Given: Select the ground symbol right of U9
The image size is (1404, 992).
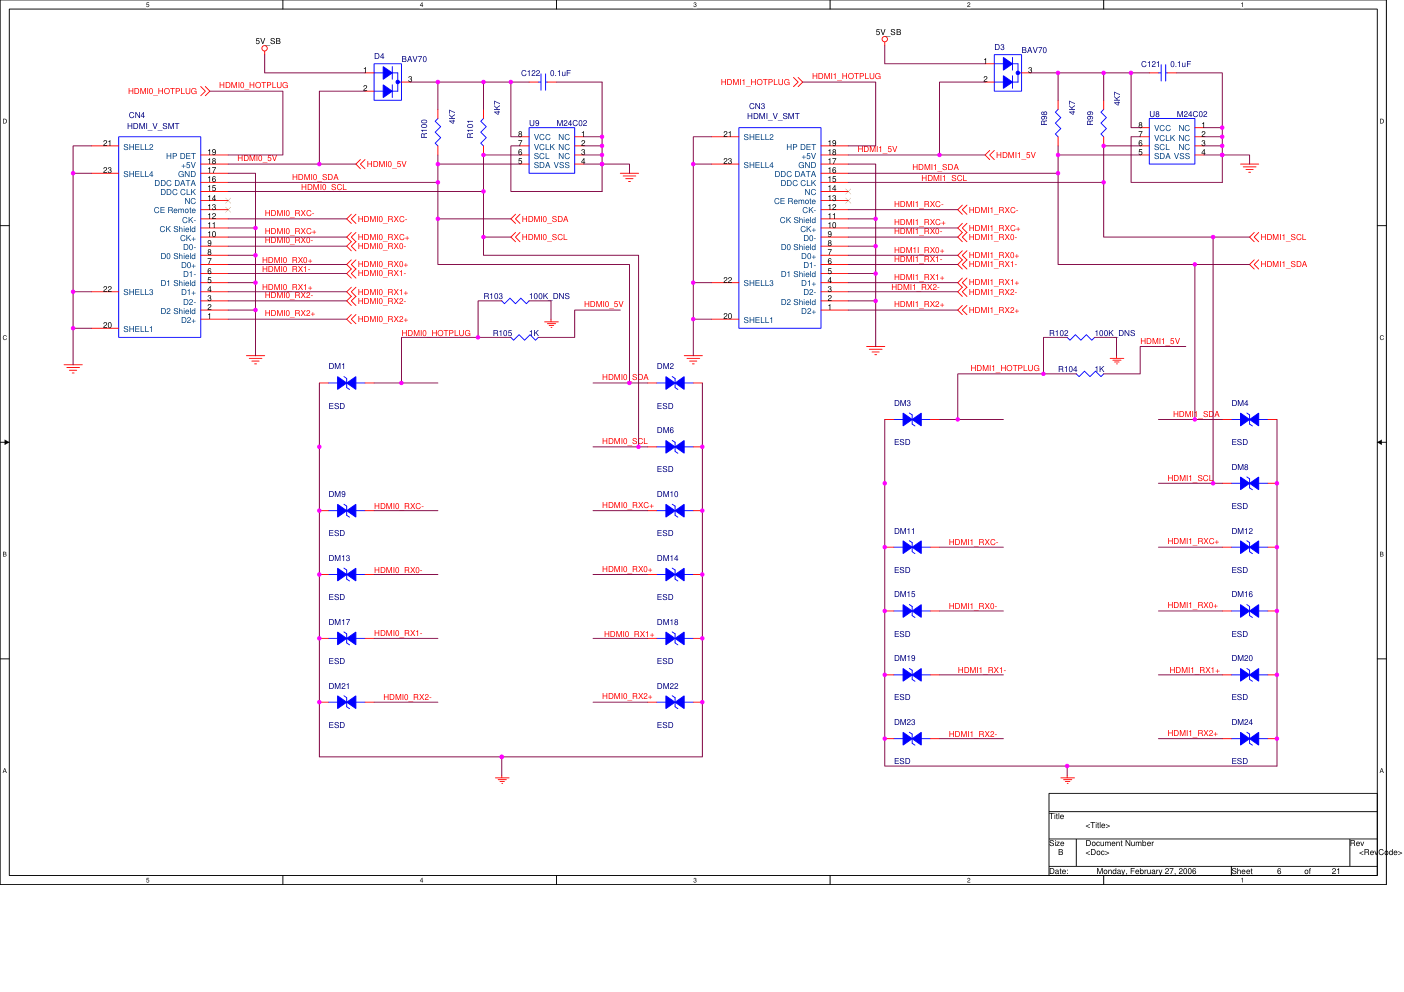Looking at the screenshot, I should [x=629, y=176].
